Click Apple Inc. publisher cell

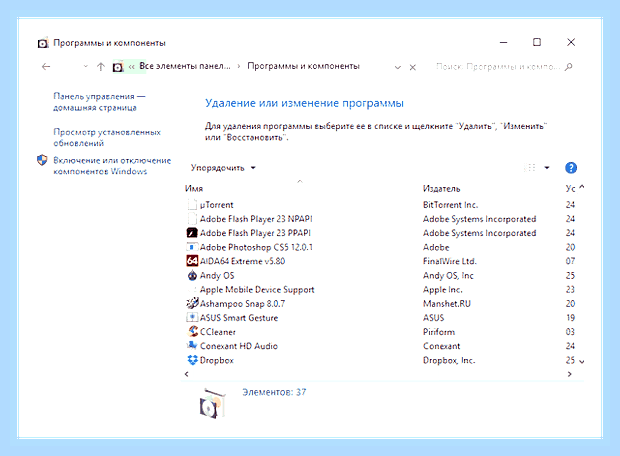pos(442,289)
